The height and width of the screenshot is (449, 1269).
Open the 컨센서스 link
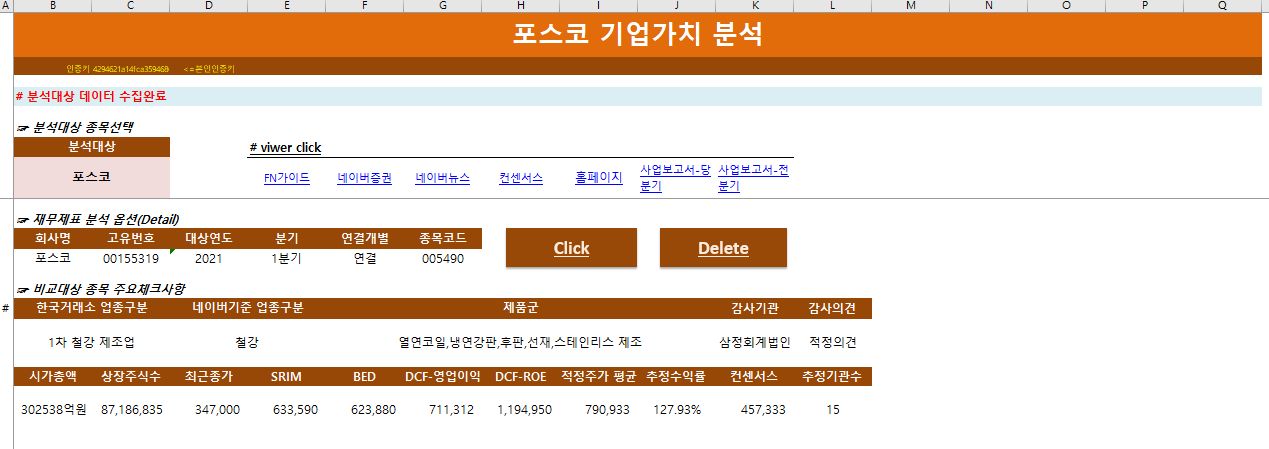click(521, 178)
